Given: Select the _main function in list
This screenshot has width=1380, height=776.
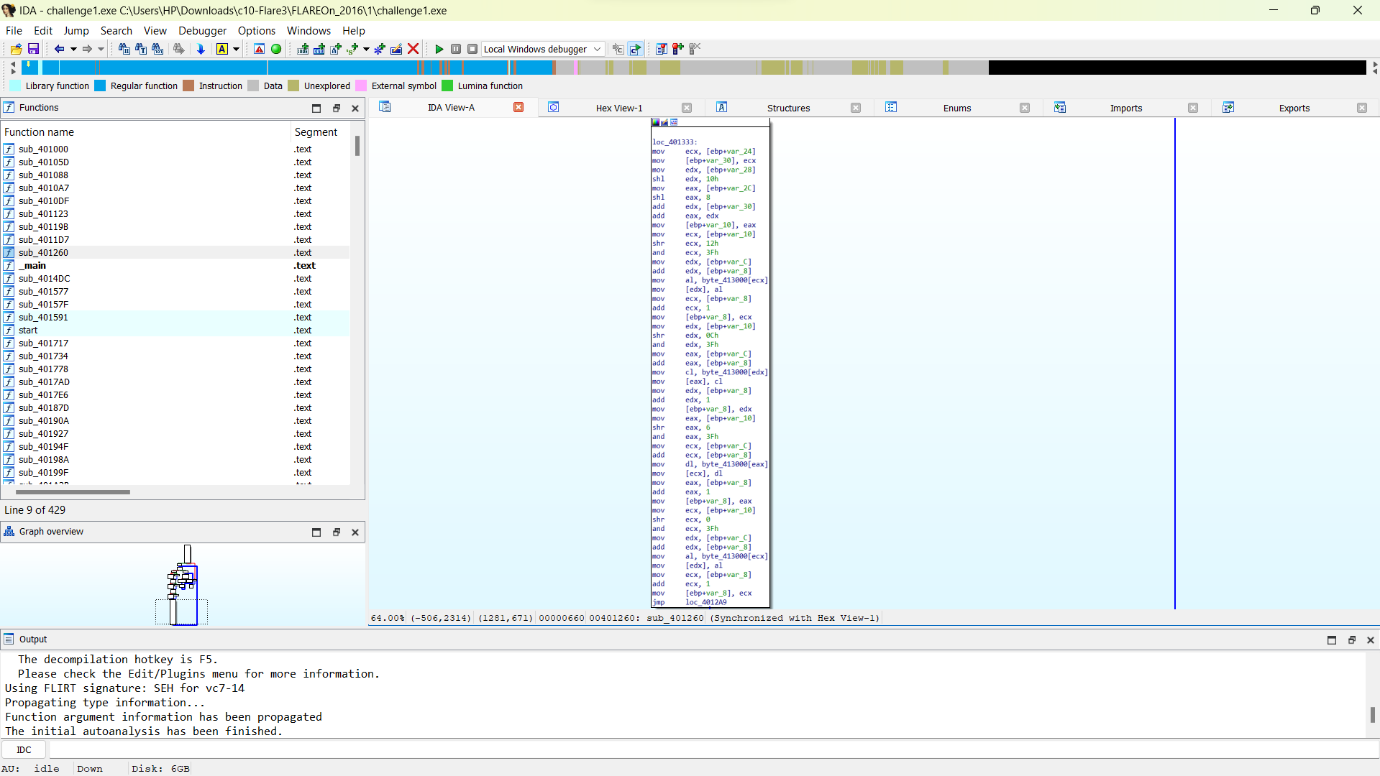Looking at the screenshot, I should pyautogui.click(x=33, y=266).
